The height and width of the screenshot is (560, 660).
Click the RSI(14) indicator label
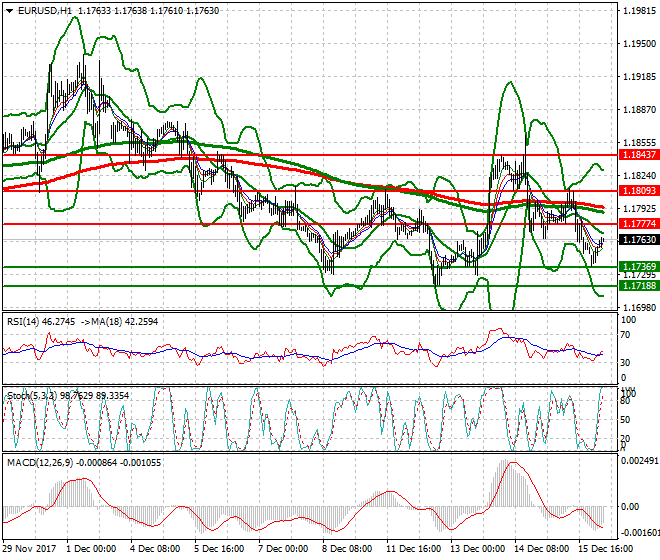coord(26,321)
